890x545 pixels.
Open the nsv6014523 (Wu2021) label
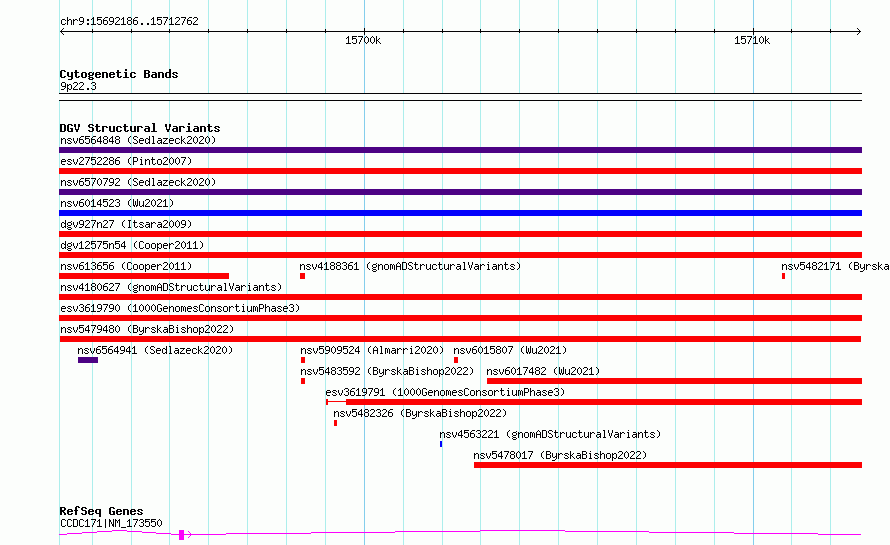pyautogui.click(x=117, y=203)
